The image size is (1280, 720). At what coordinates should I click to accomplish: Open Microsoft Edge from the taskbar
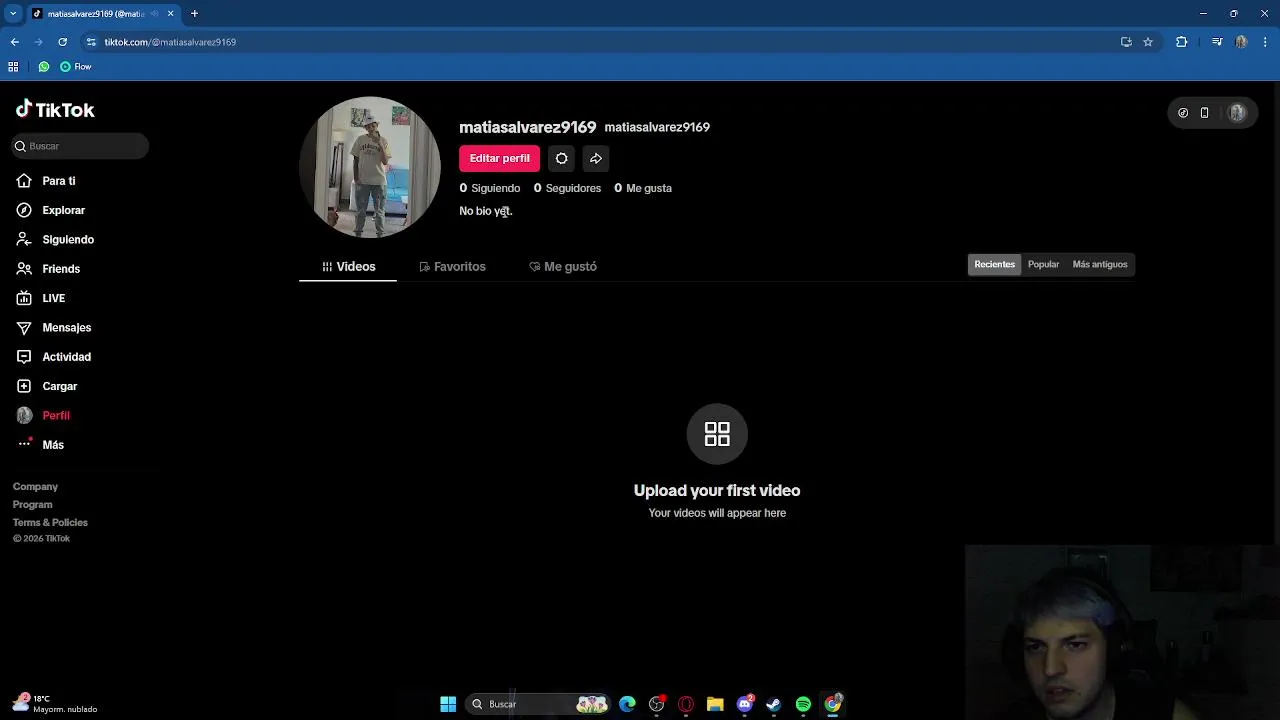tap(627, 704)
